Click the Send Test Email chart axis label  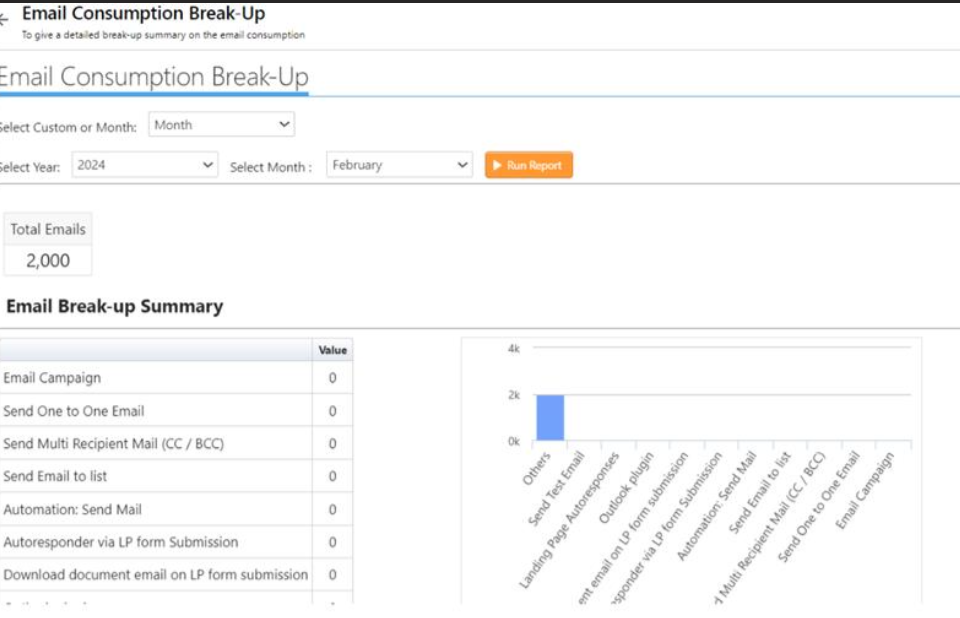559,485
